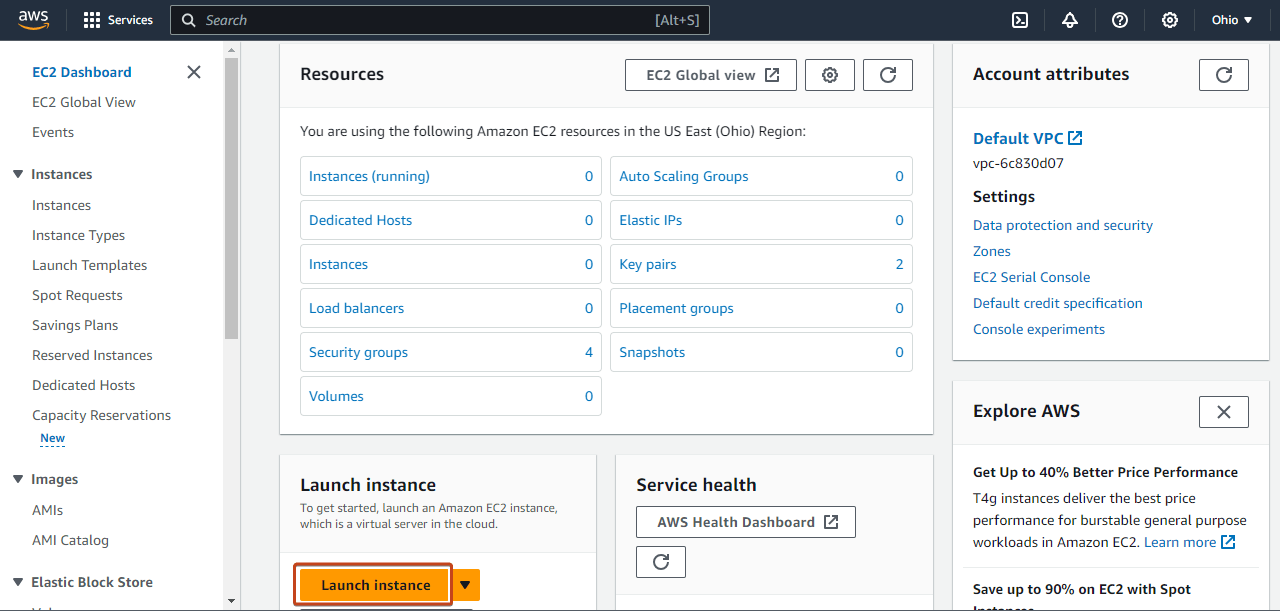The image size is (1280, 611).
Task: Open Console experiments link
Action: coord(1039,329)
